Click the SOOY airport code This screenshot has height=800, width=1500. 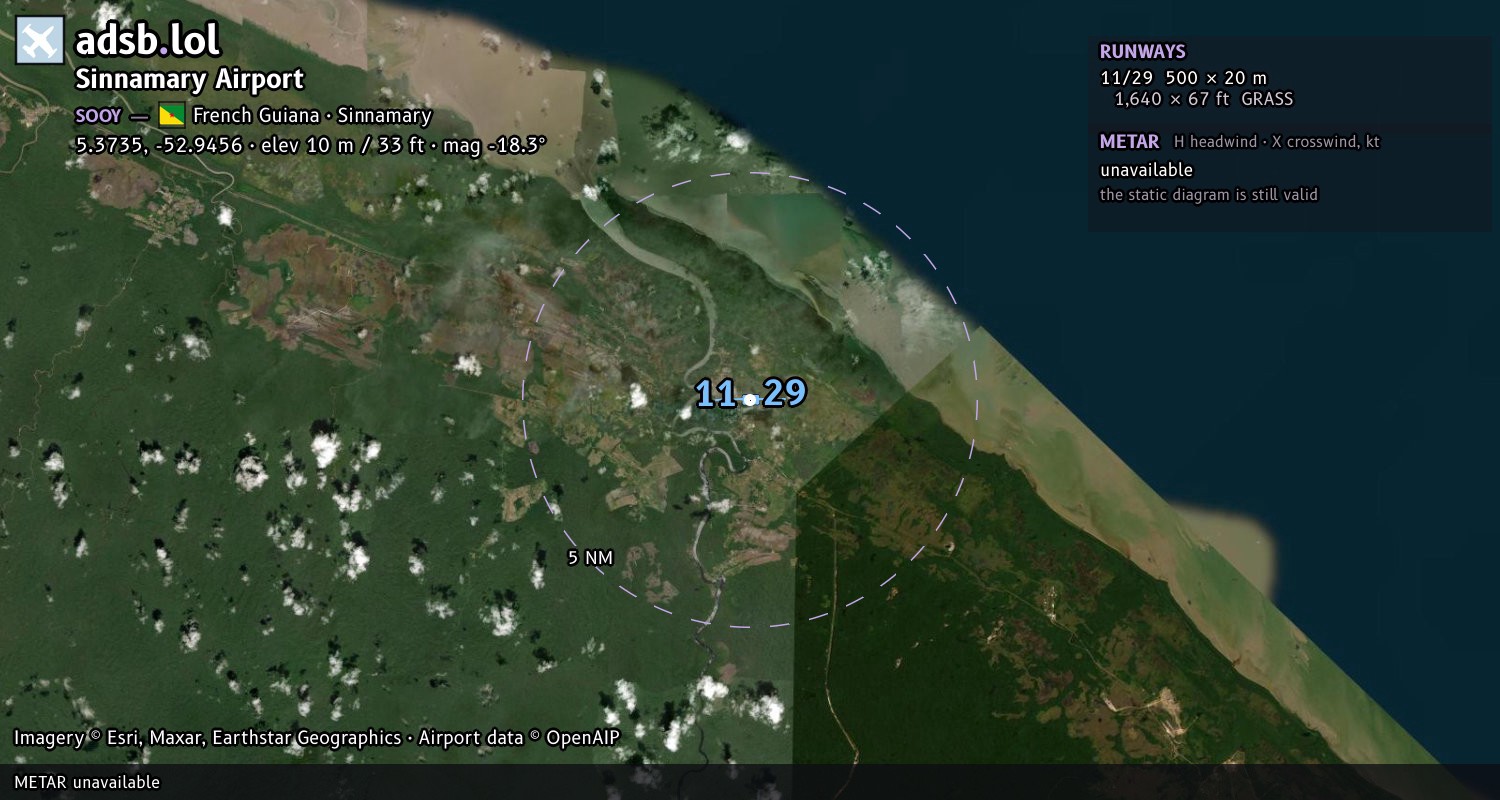tap(98, 116)
